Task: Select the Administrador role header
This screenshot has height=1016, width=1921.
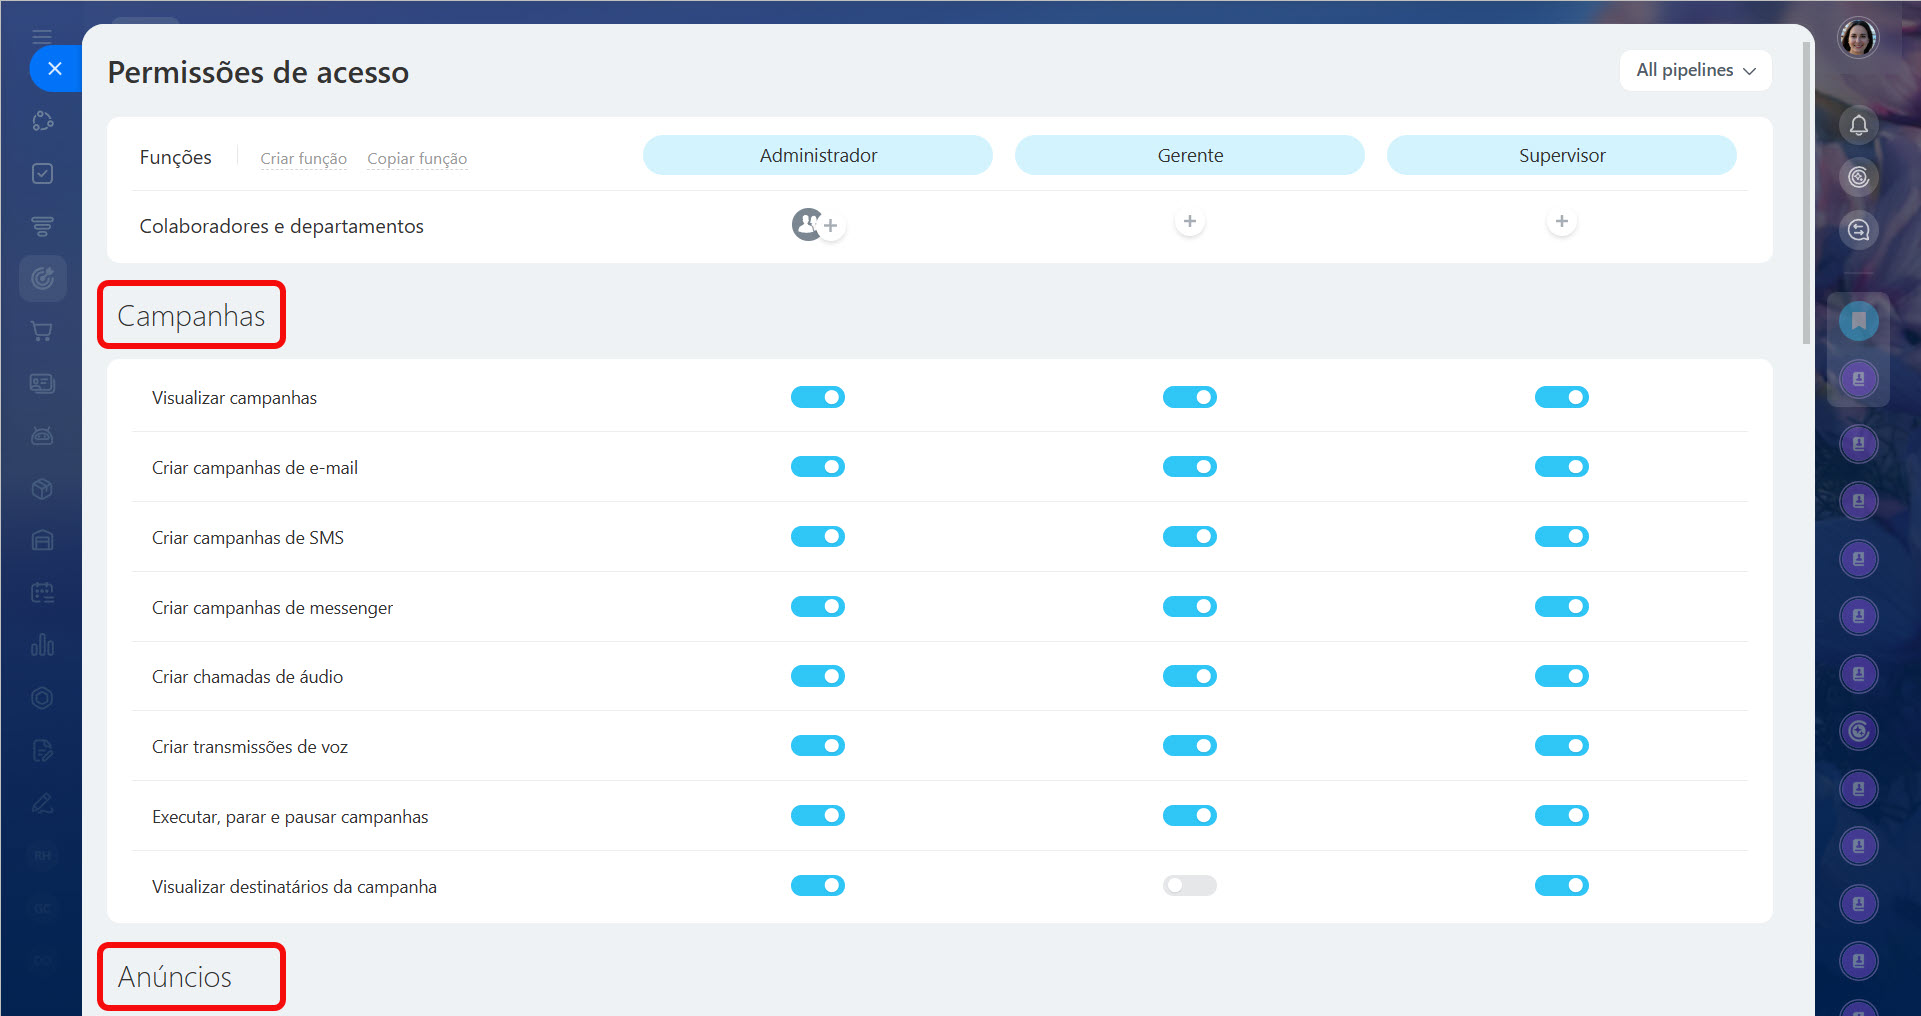Action: click(x=818, y=155)
